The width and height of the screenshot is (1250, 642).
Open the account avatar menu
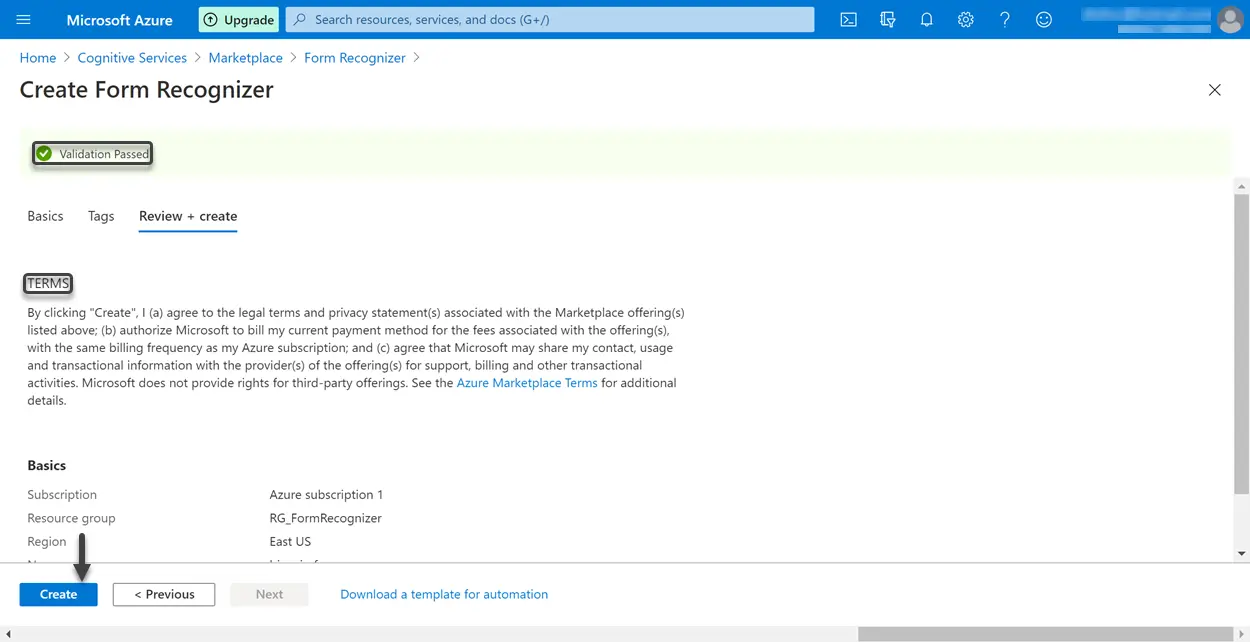coord(1229,19)
